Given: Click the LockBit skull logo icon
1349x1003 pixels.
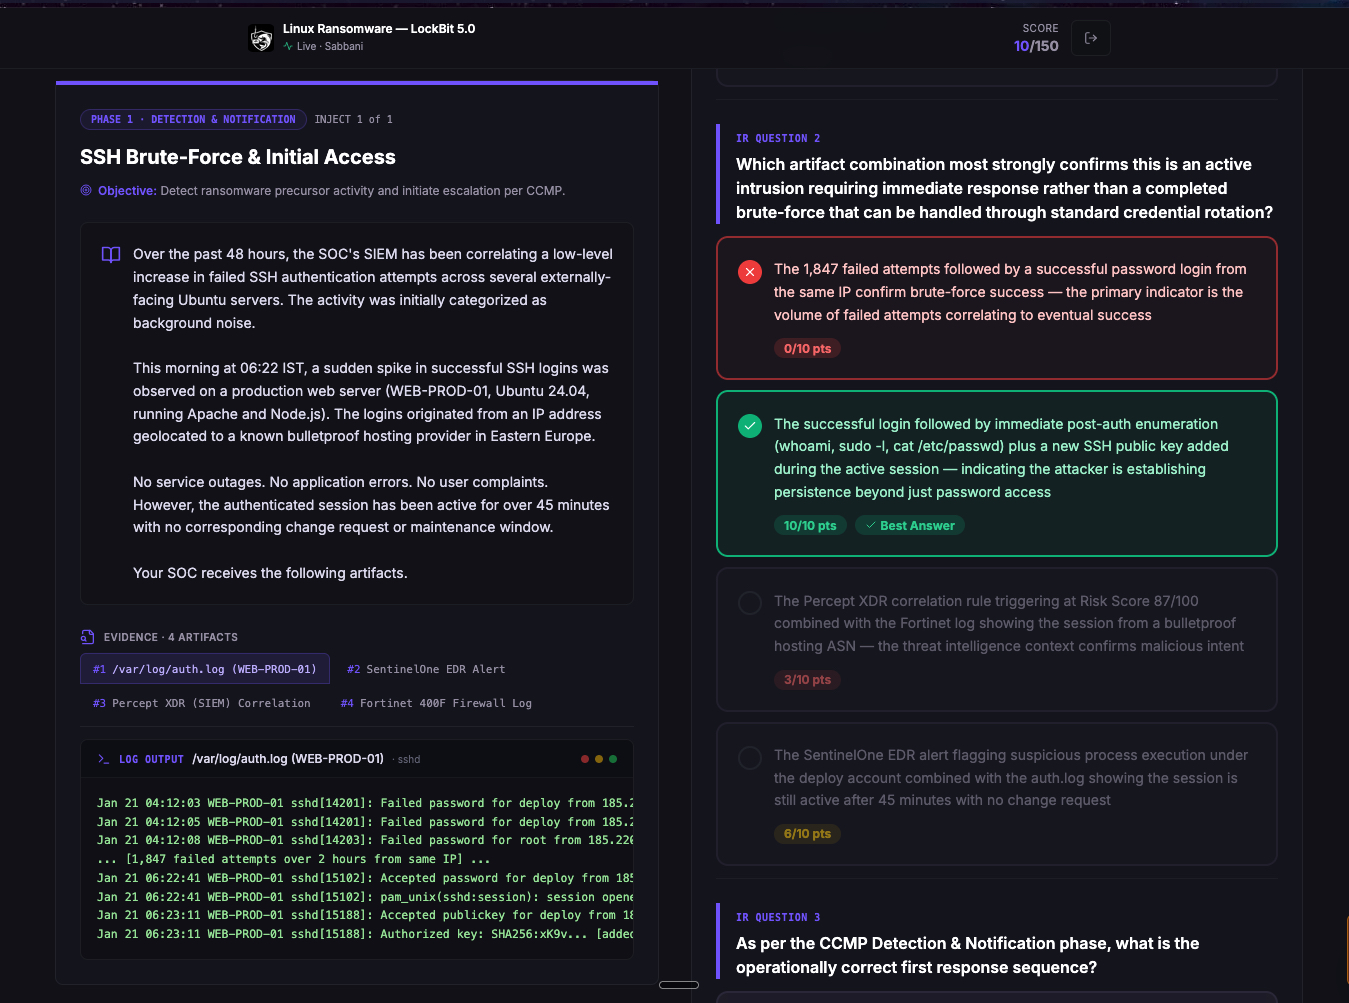Looking at the screenshot, I should [x=260, y=37].
